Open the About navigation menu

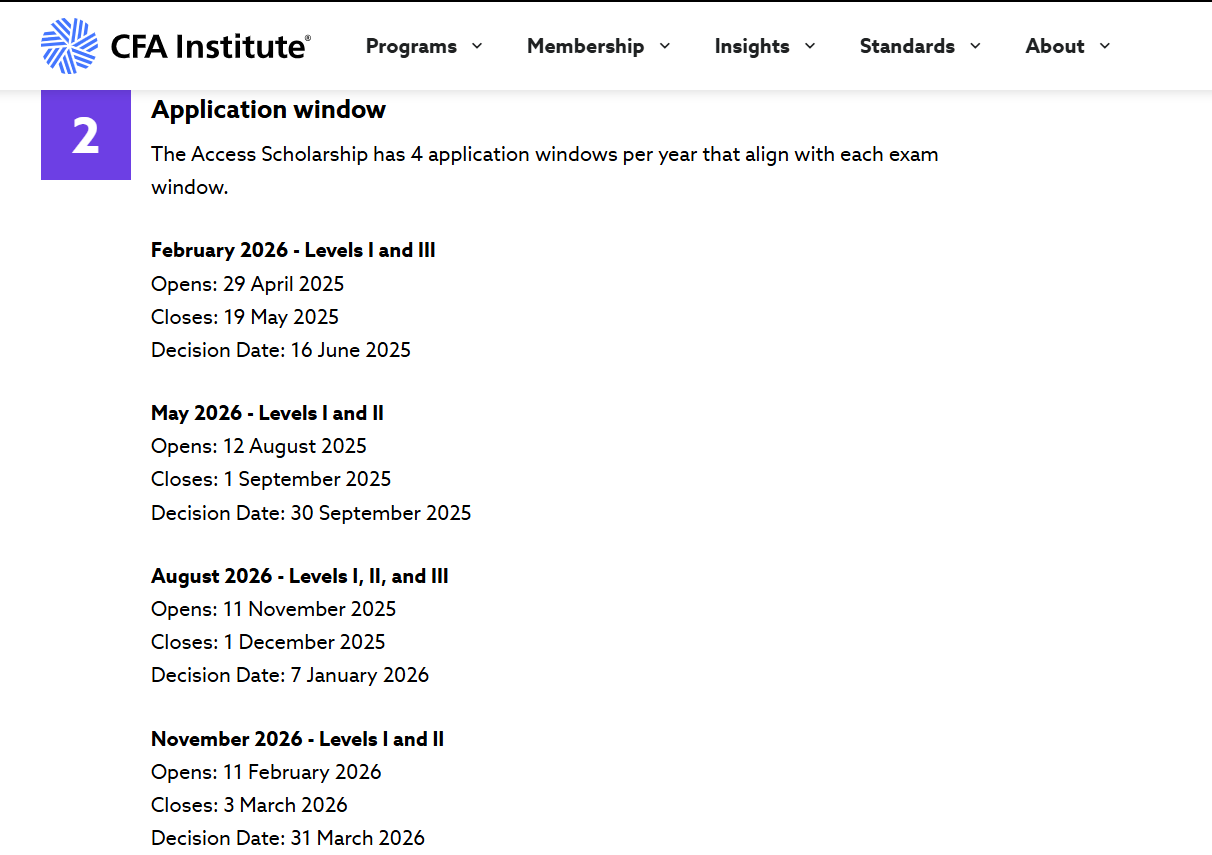(x=1054, y=46)
